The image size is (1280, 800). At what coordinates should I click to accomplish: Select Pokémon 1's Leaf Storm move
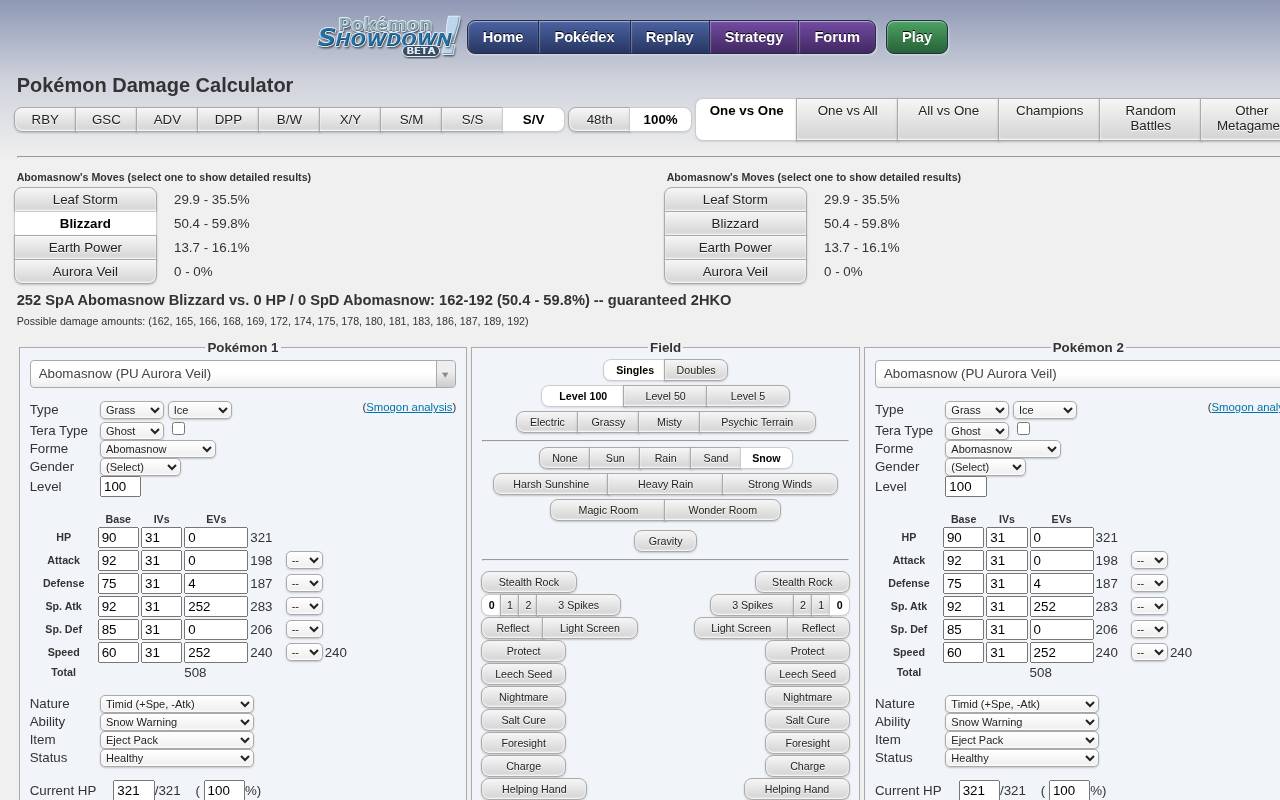coord(85,200)
